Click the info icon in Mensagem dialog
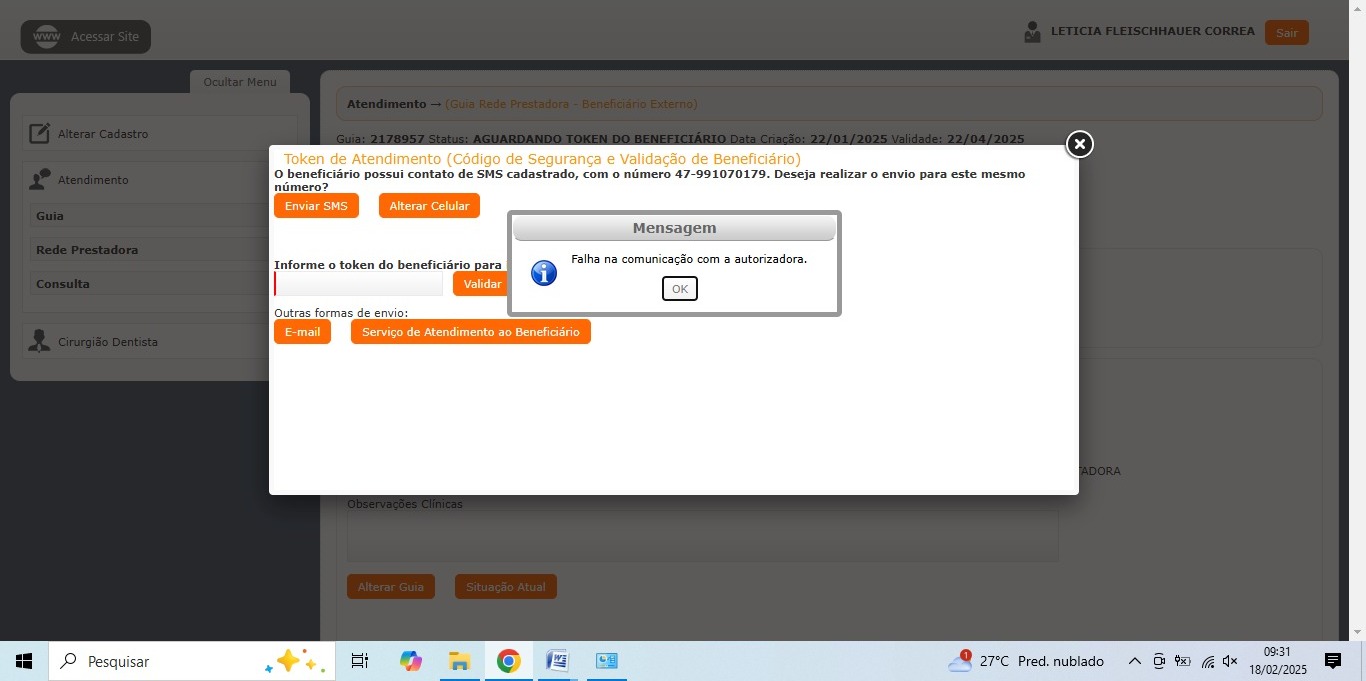This screenshot has height=681, width=1366. (x=544, y=273)
